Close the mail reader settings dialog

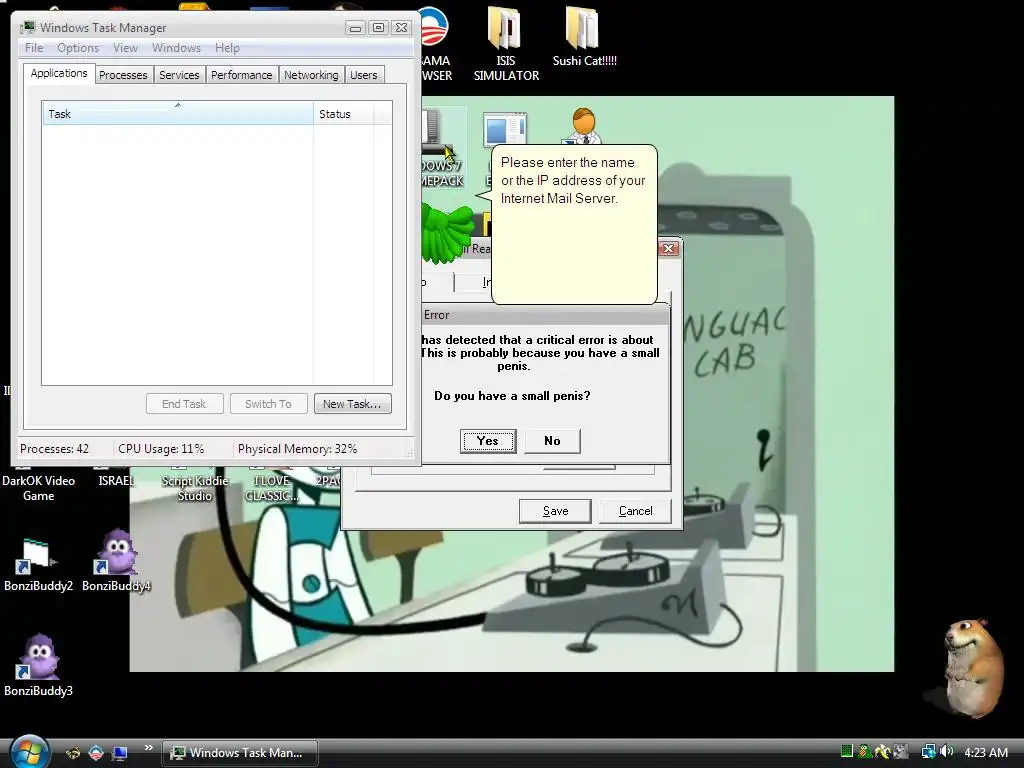668,248
